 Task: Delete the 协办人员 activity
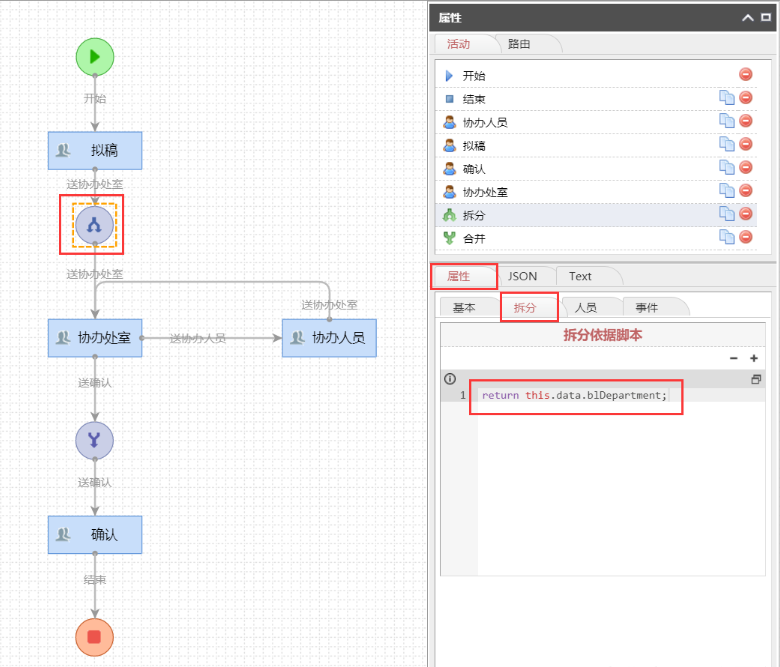point(745,122)
